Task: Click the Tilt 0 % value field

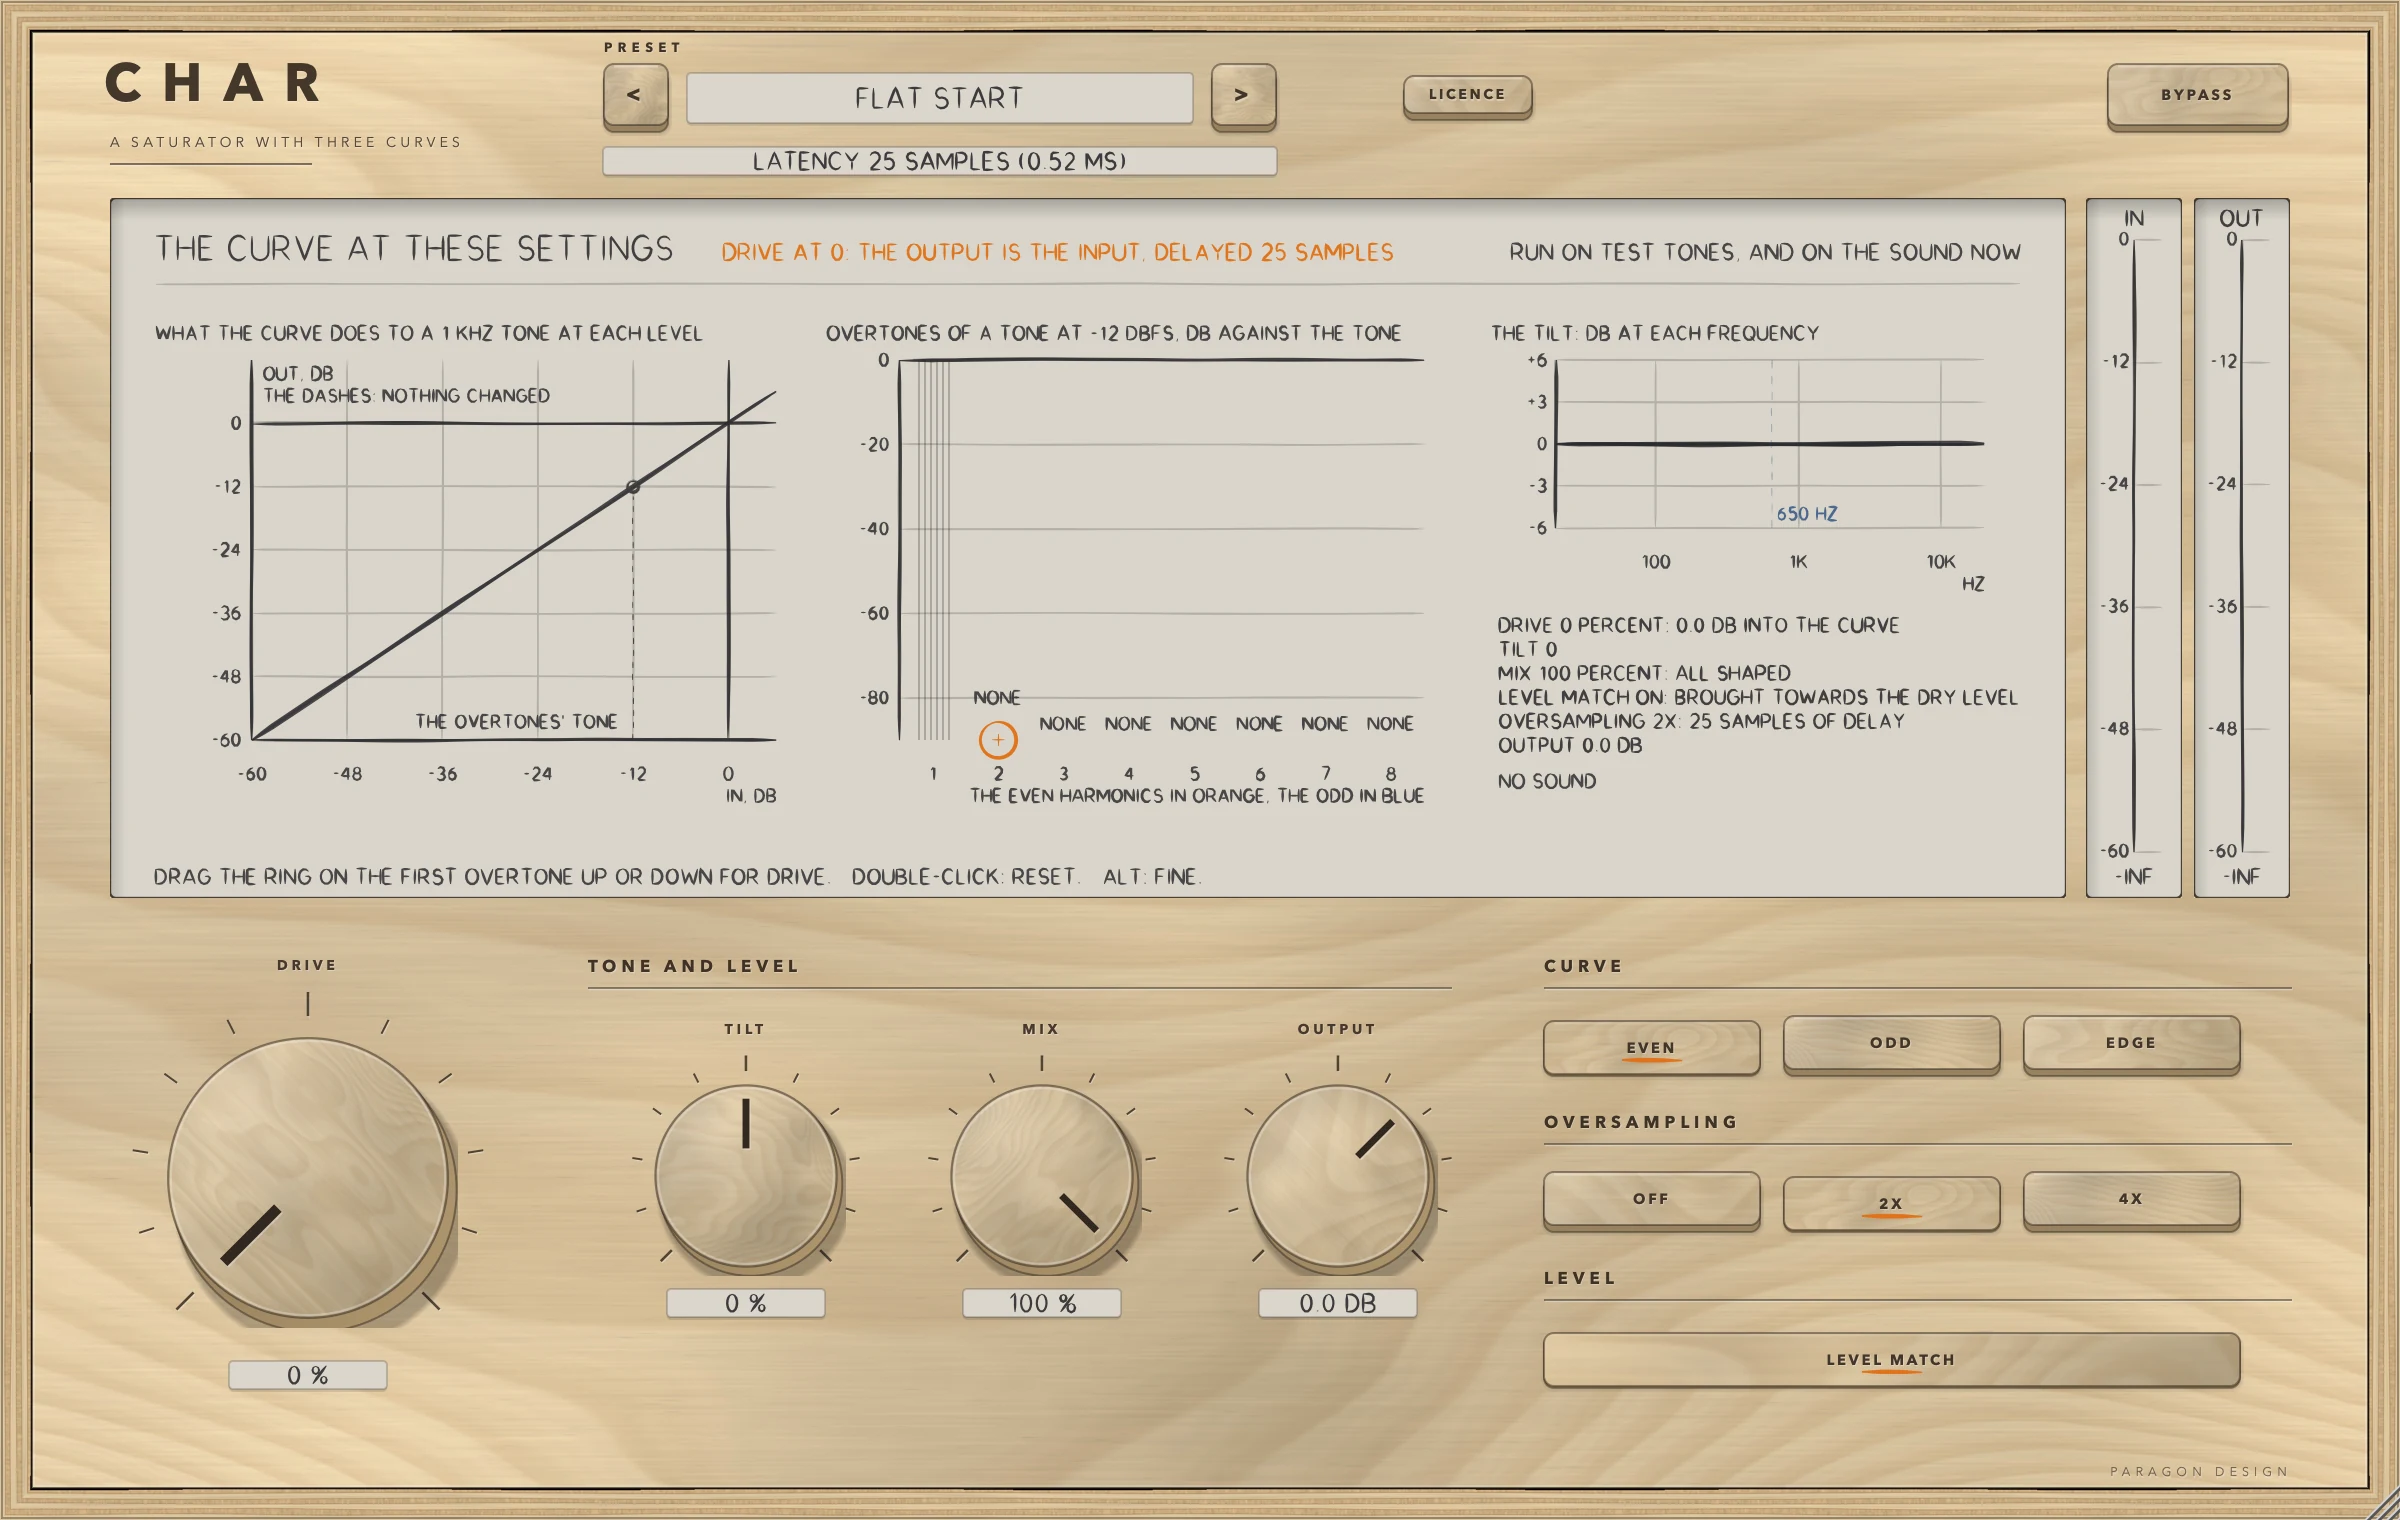Action: tap(746, 1303)
